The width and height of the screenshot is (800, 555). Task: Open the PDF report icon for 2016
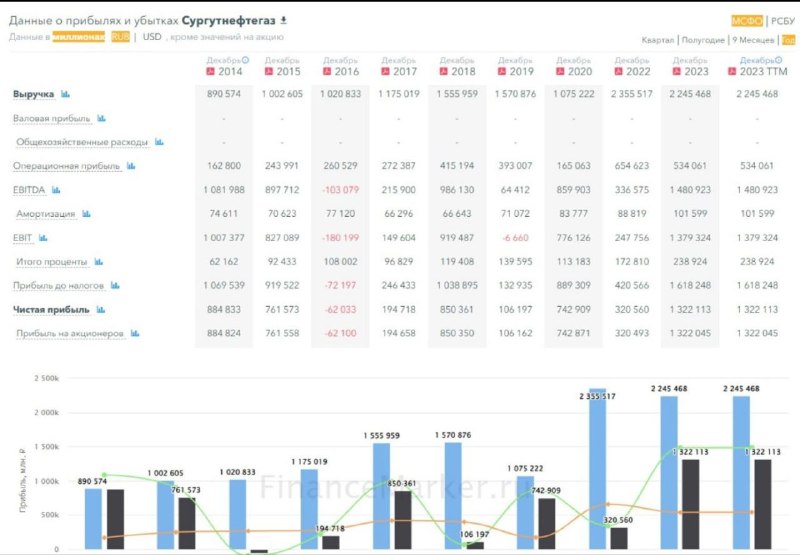point(327,71)
